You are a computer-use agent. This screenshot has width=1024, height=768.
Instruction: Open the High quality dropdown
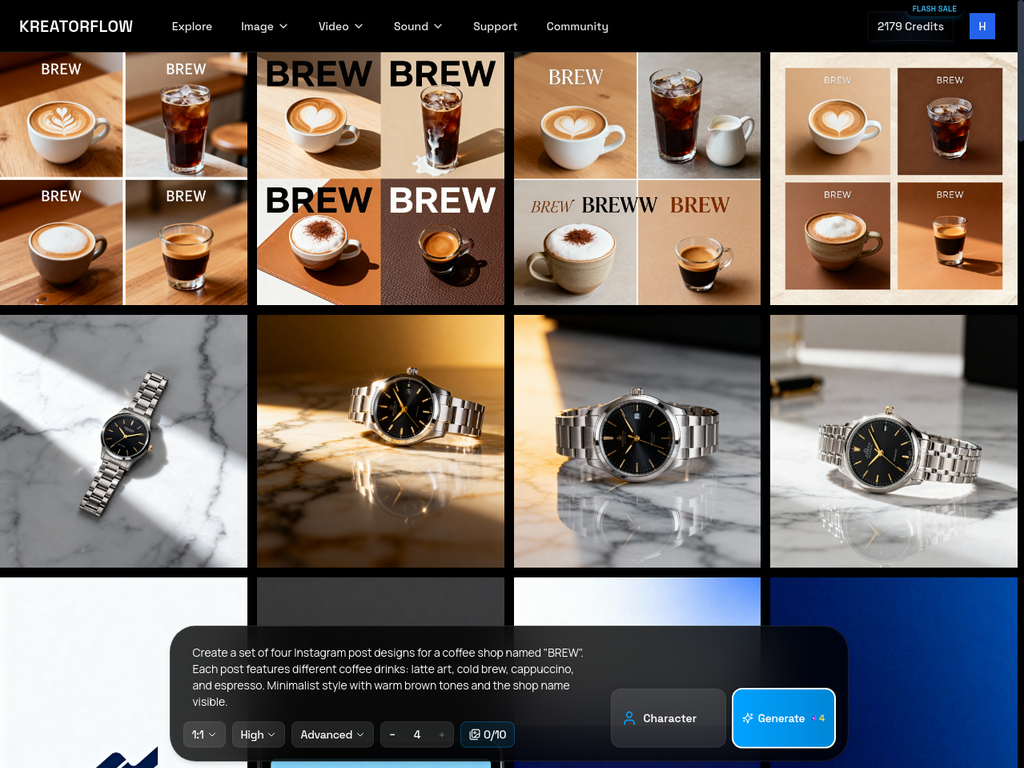pyautogui.click(x=257, y=734)
